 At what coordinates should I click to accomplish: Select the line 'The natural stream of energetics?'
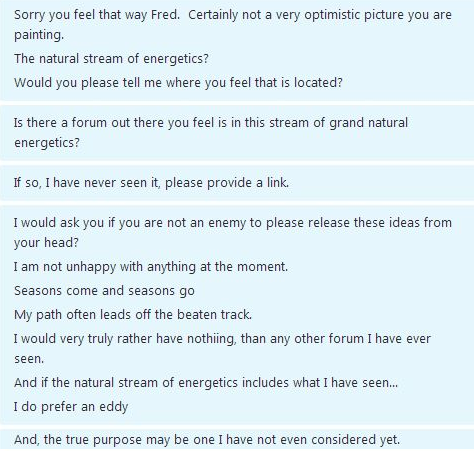111,59
